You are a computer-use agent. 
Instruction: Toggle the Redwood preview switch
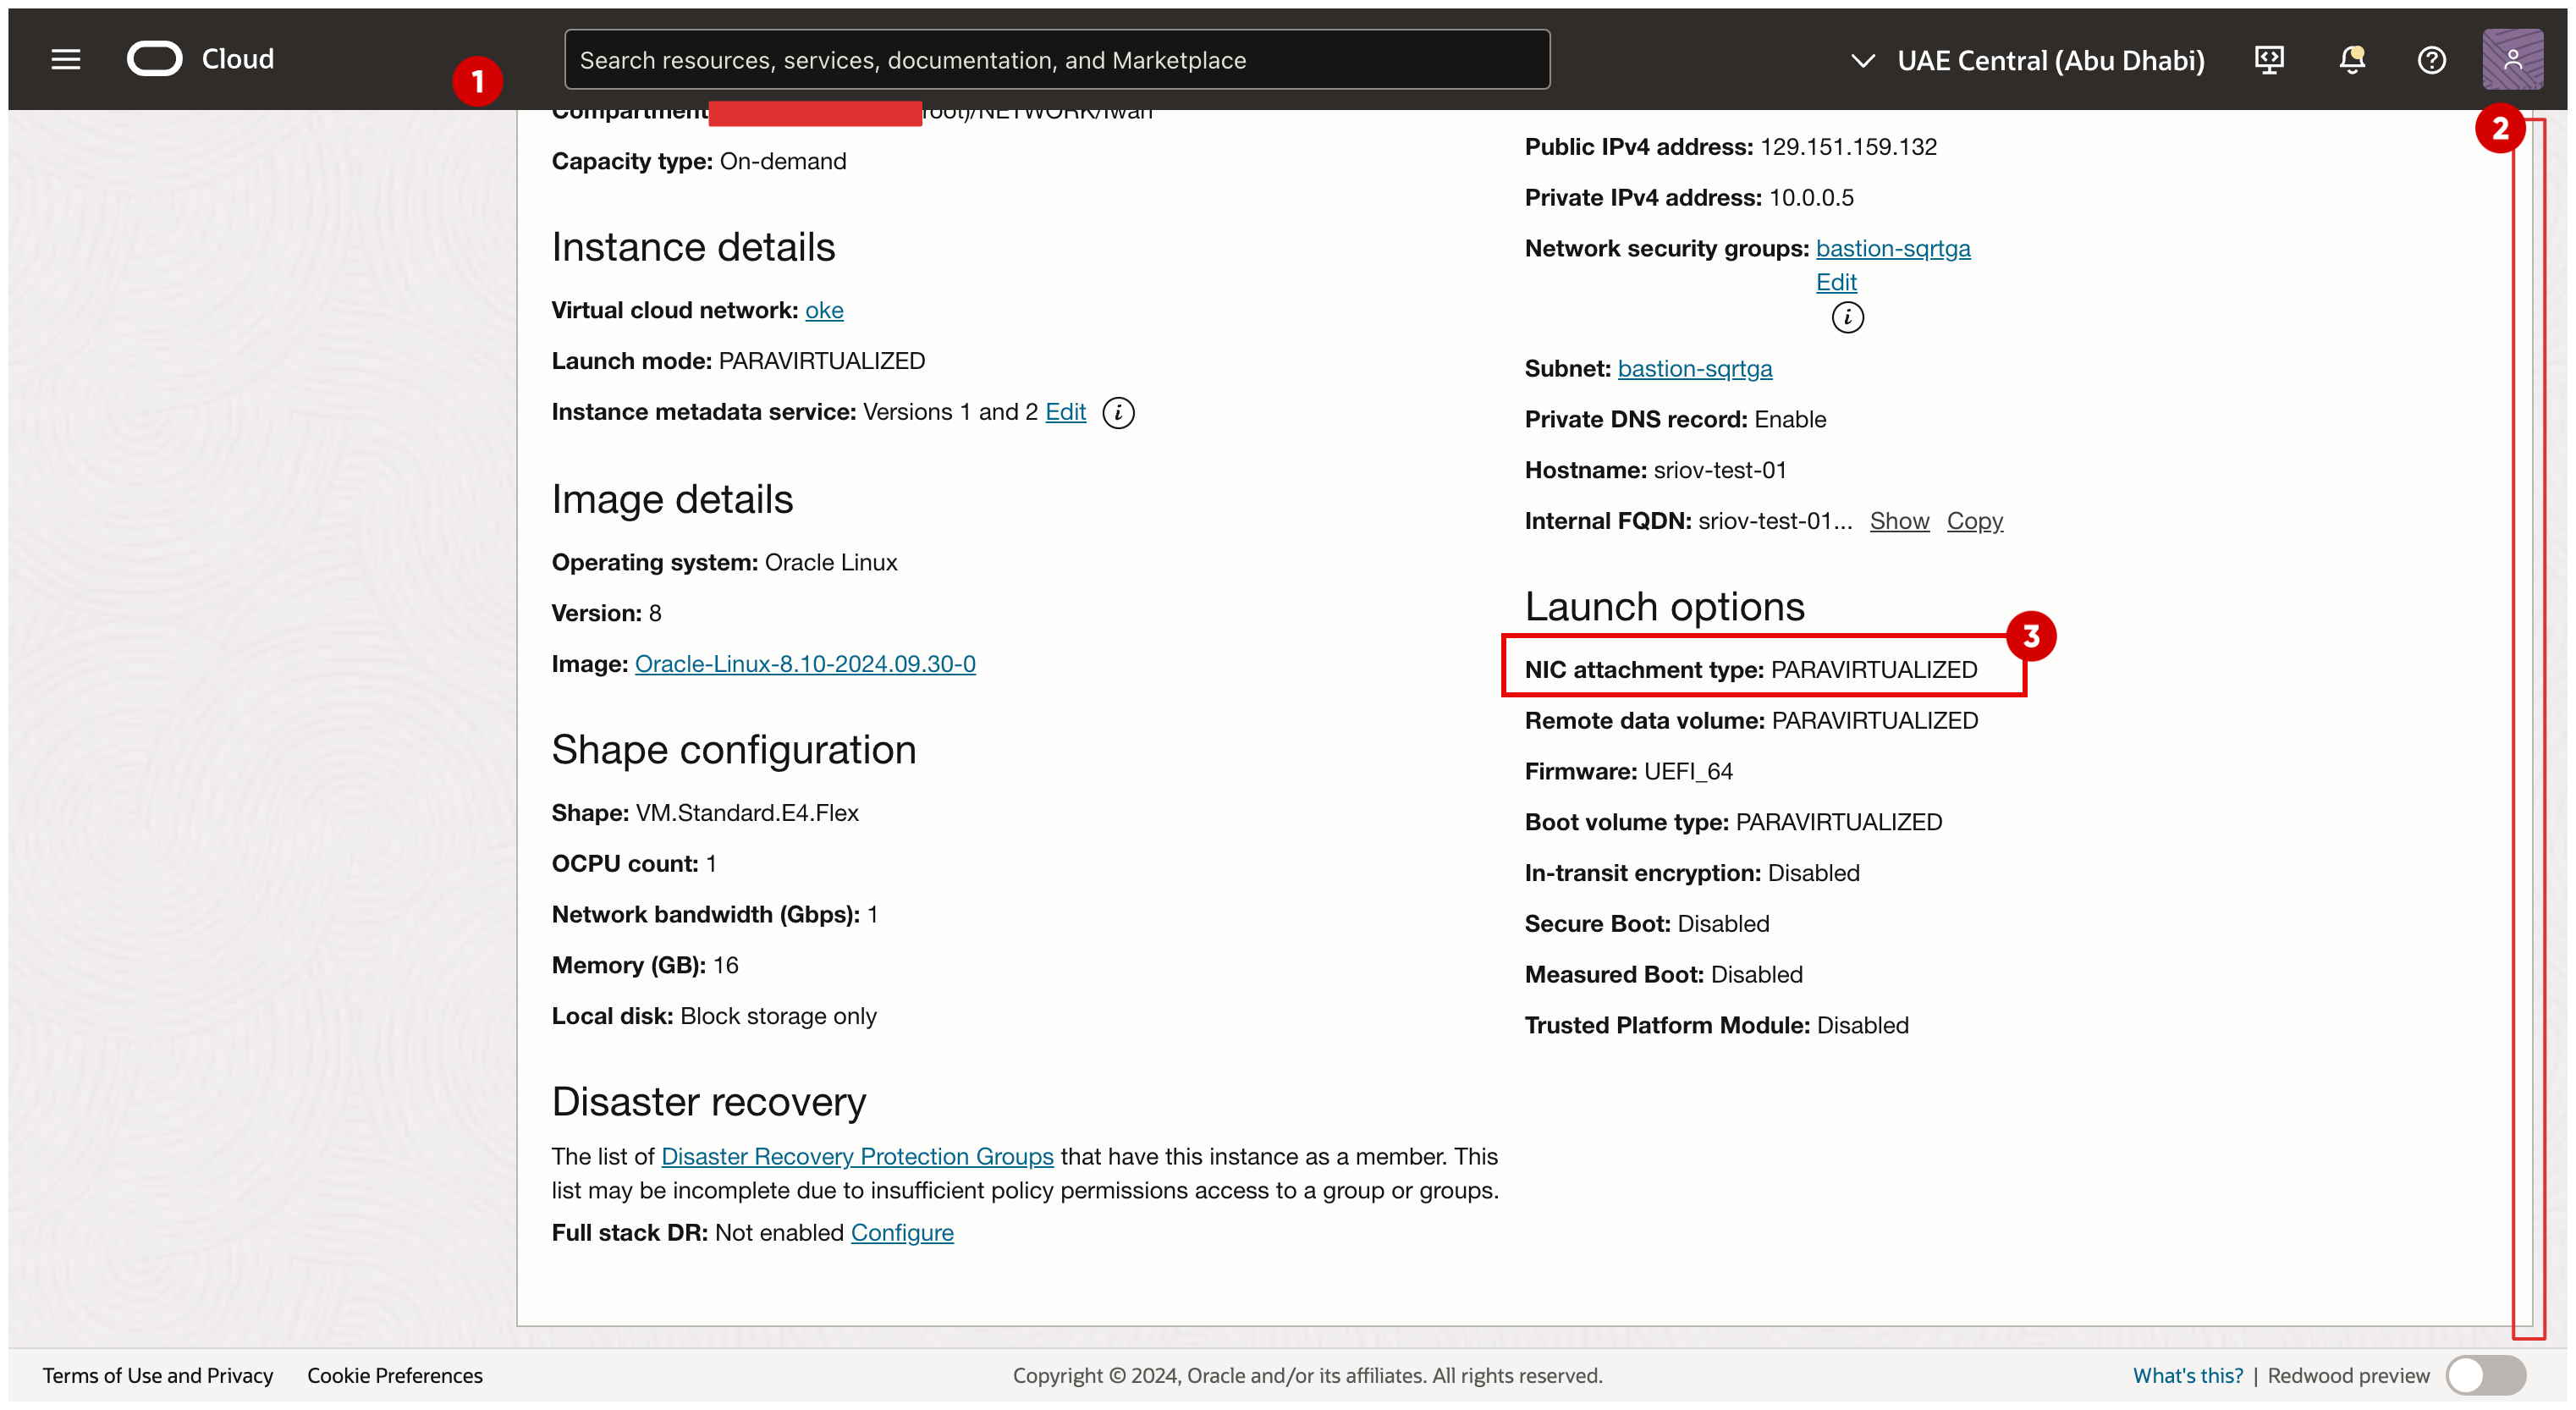[x=2485, y=1375]
